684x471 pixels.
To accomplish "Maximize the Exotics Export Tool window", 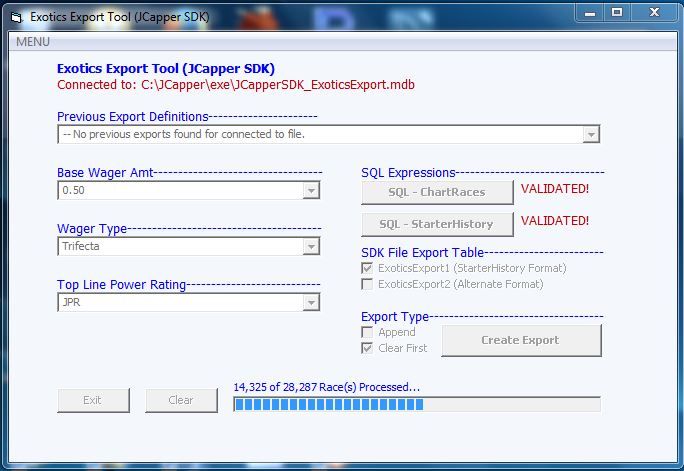I will click(617, 13).
